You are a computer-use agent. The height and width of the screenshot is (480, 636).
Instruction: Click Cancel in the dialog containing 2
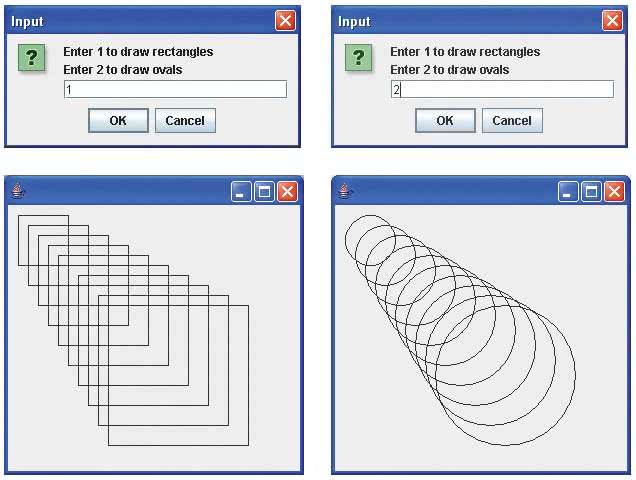pyautogui.click(x=512, y=121)
